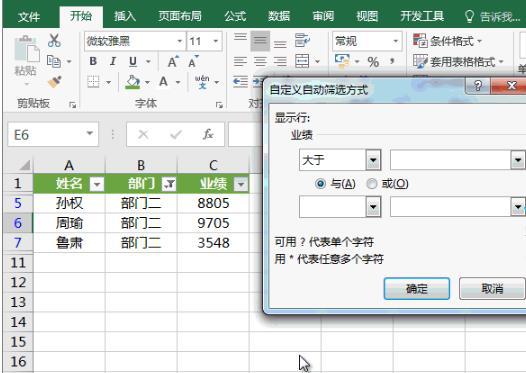The image size is (526, 373).
Task: Open the 常规 number format dropdown
Action: [396, 41]
